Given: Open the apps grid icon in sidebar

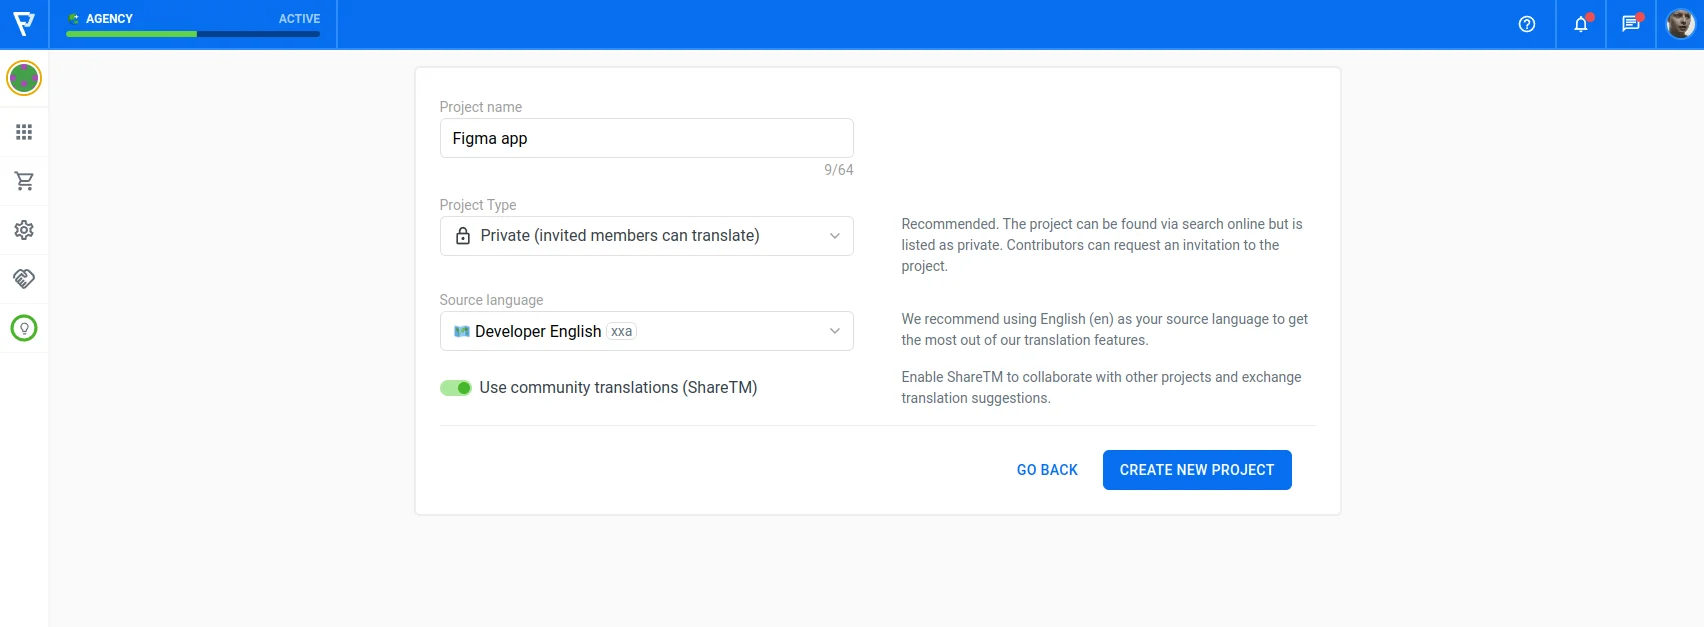Looking at the screenshot, I should (24, 132).
